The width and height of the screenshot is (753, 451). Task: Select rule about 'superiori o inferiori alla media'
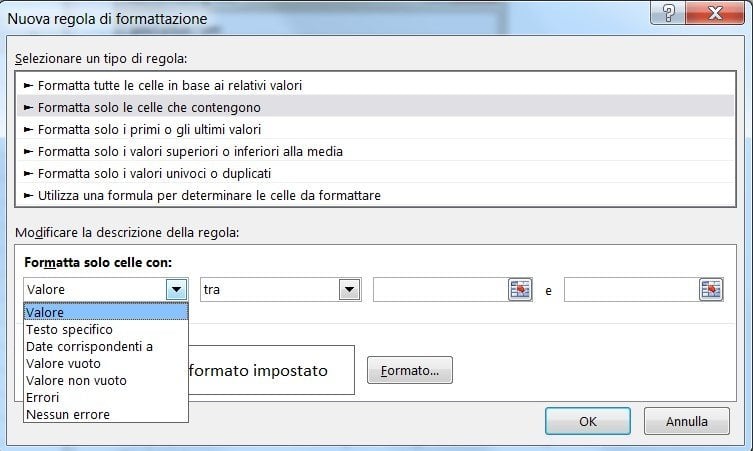[376, 152]
